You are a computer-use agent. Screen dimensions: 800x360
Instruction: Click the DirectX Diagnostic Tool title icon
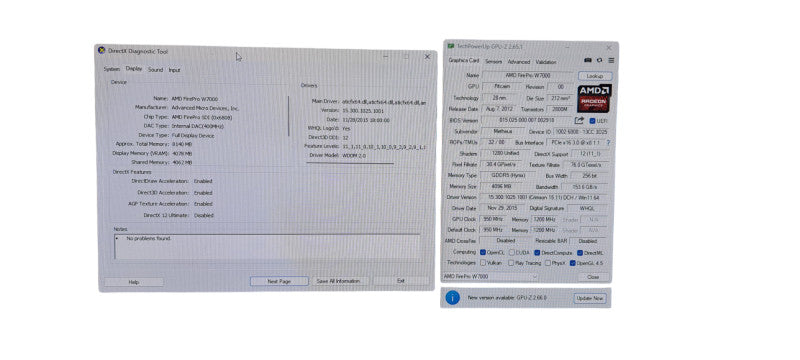[102, 50]
